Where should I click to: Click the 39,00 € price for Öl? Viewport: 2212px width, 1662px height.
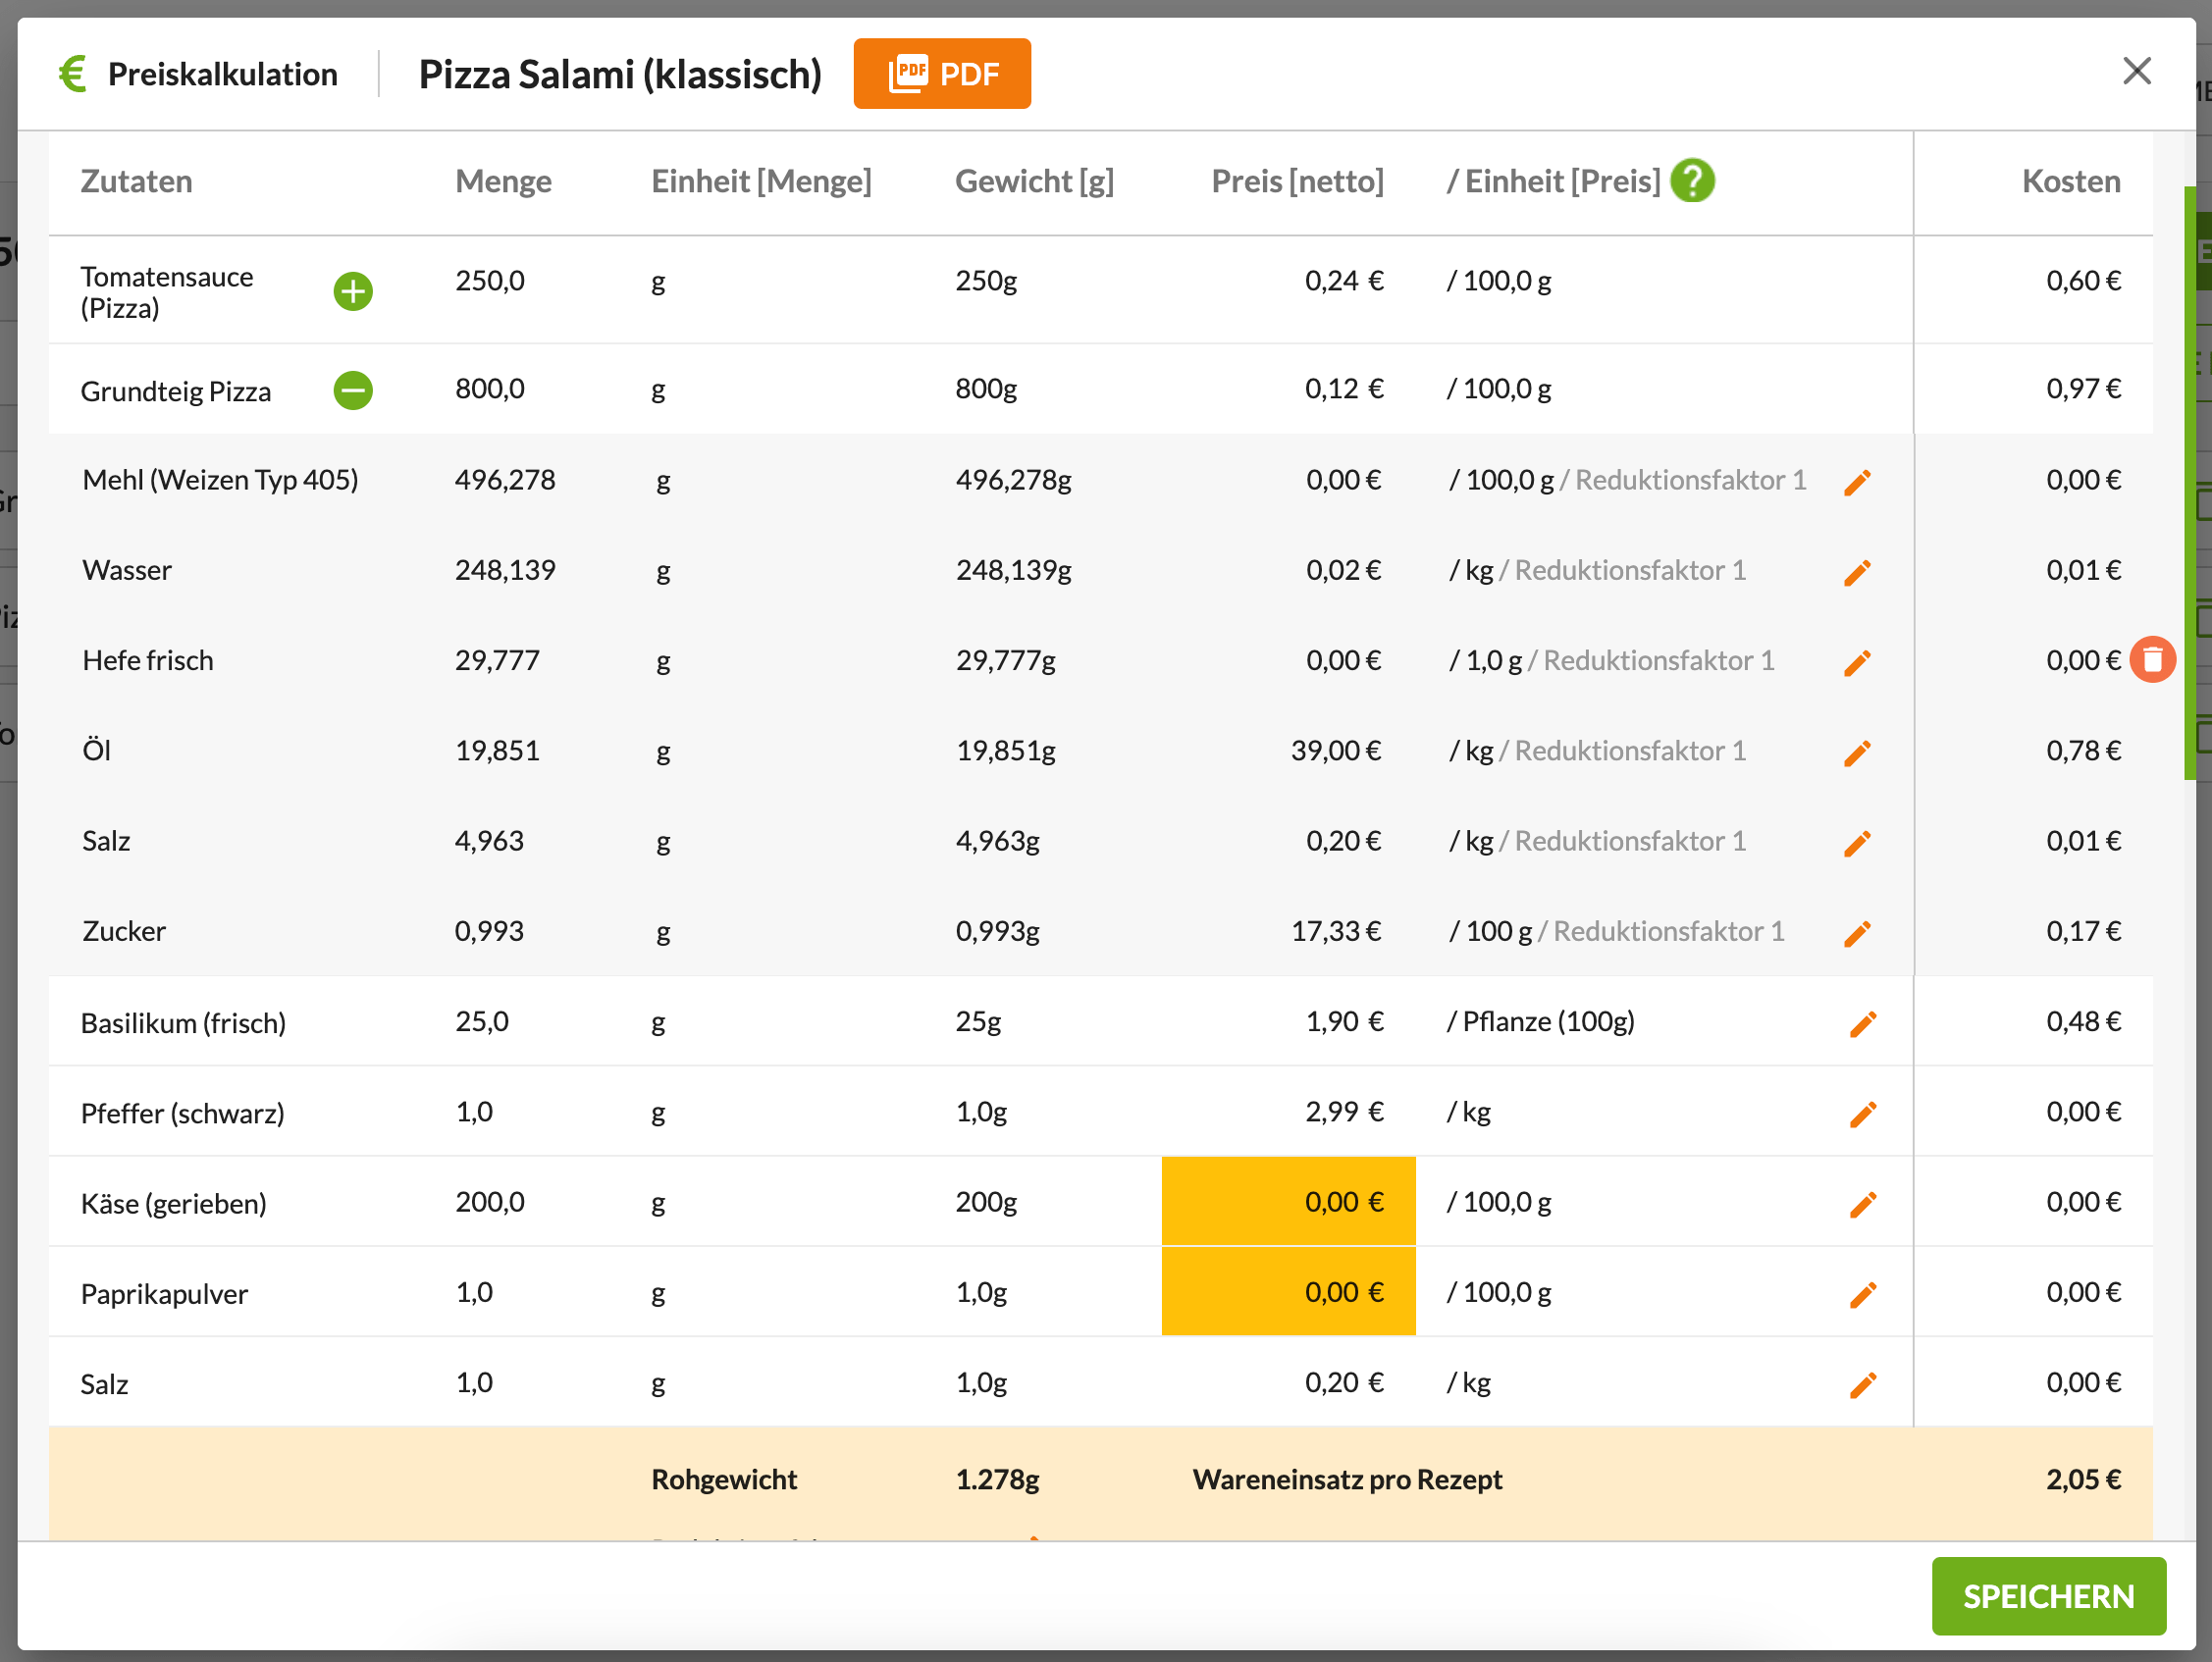(x=1335, y=750)
